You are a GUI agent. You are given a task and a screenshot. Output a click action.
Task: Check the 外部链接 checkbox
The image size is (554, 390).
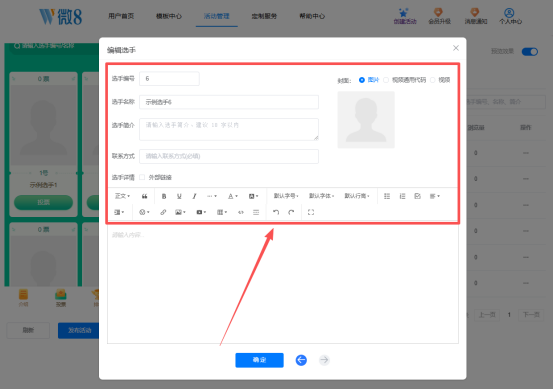click(x=142, y=177)
